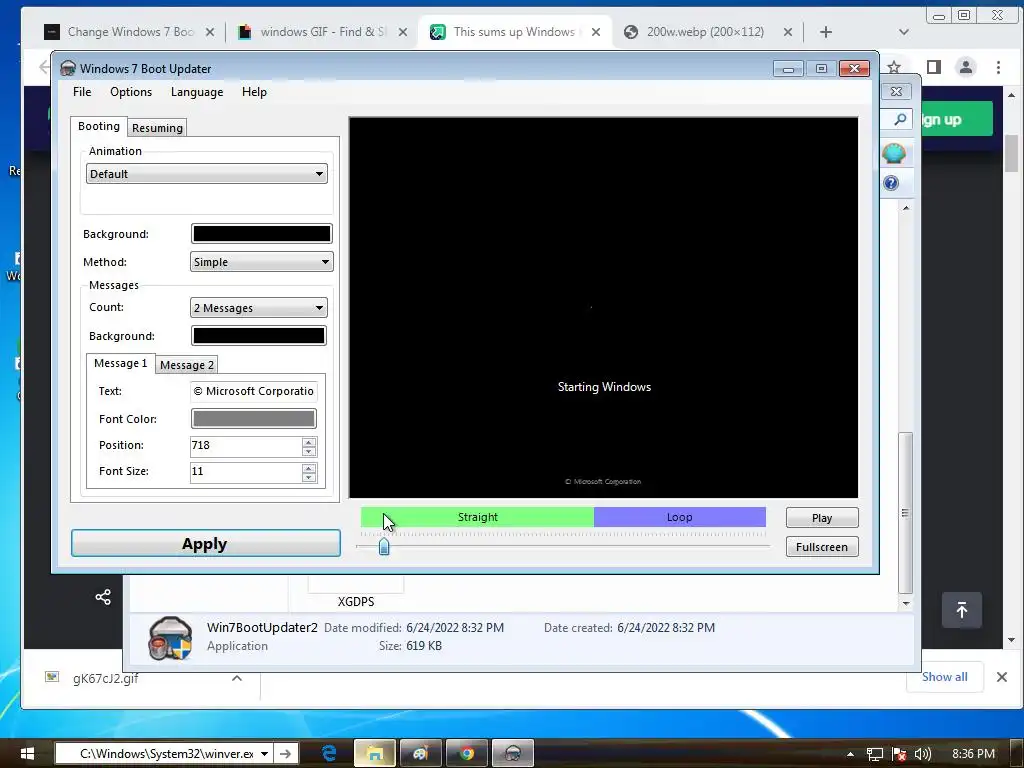Image resolution: width=1024 pixels, height=768 pixels.
Task: Open Edge from the taskbar
Action: coord(329,754)
